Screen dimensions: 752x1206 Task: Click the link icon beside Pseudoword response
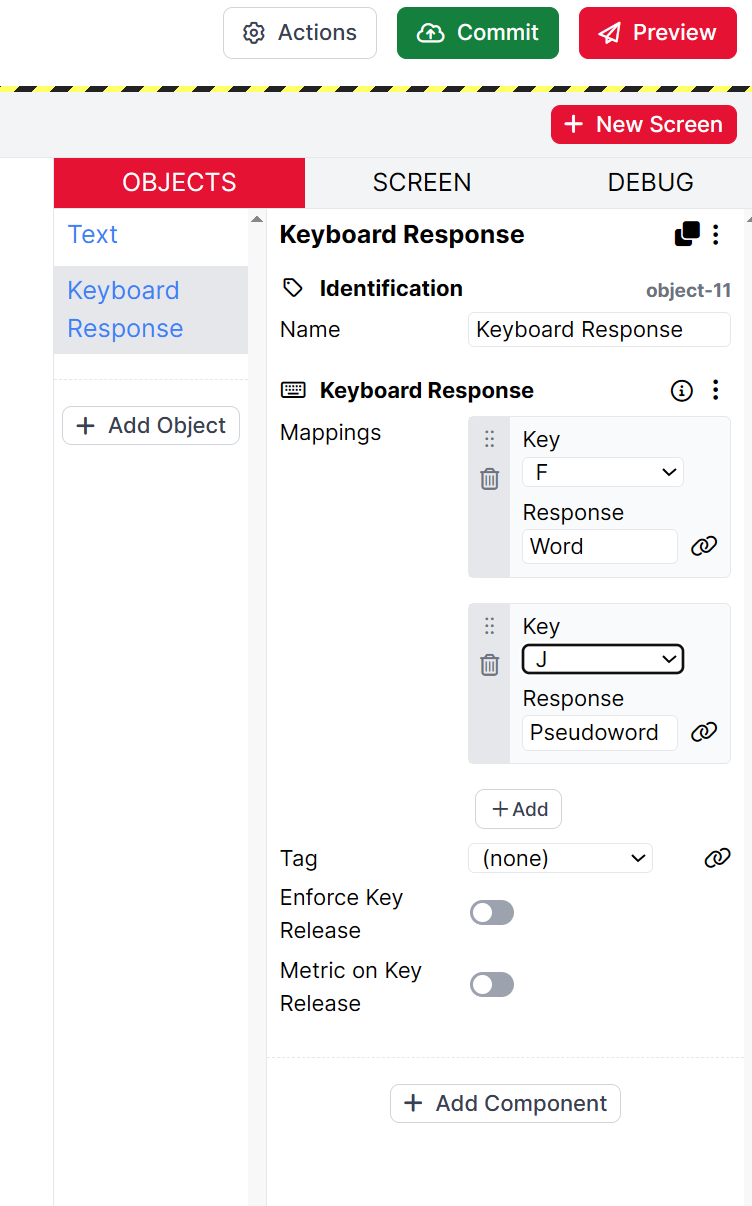click(x=704, y=732)
